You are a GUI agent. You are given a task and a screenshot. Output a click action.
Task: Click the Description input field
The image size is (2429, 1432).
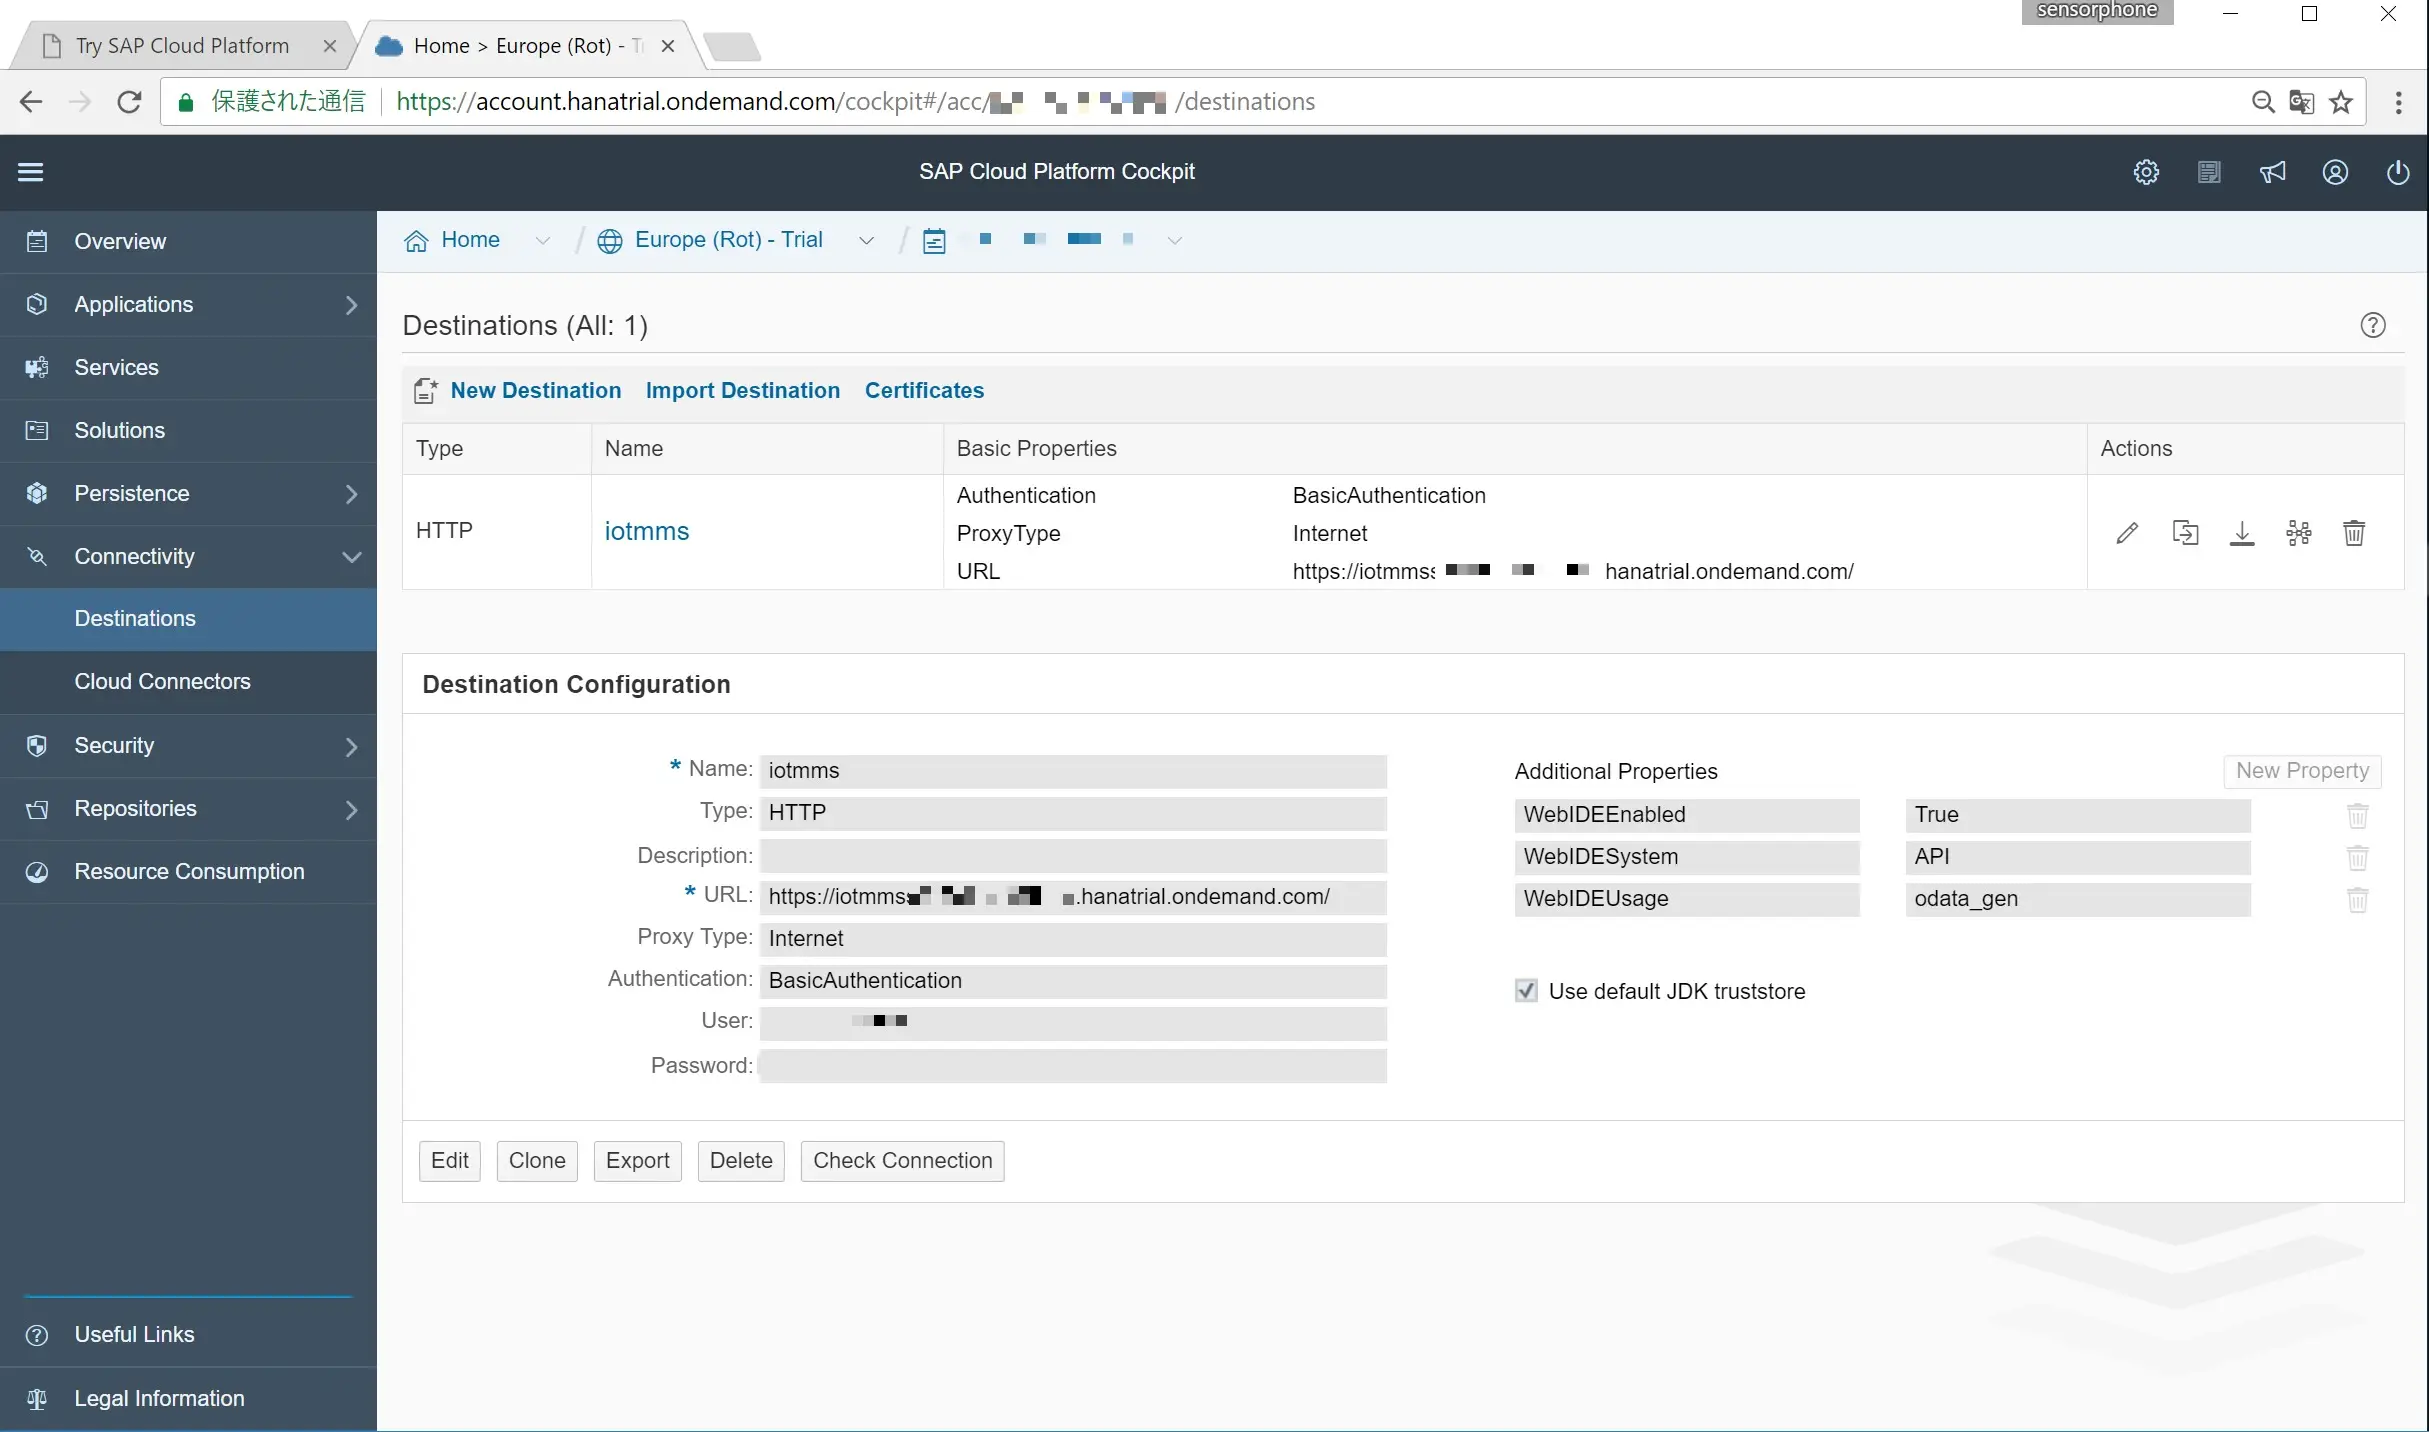[x=1073, y=856]
